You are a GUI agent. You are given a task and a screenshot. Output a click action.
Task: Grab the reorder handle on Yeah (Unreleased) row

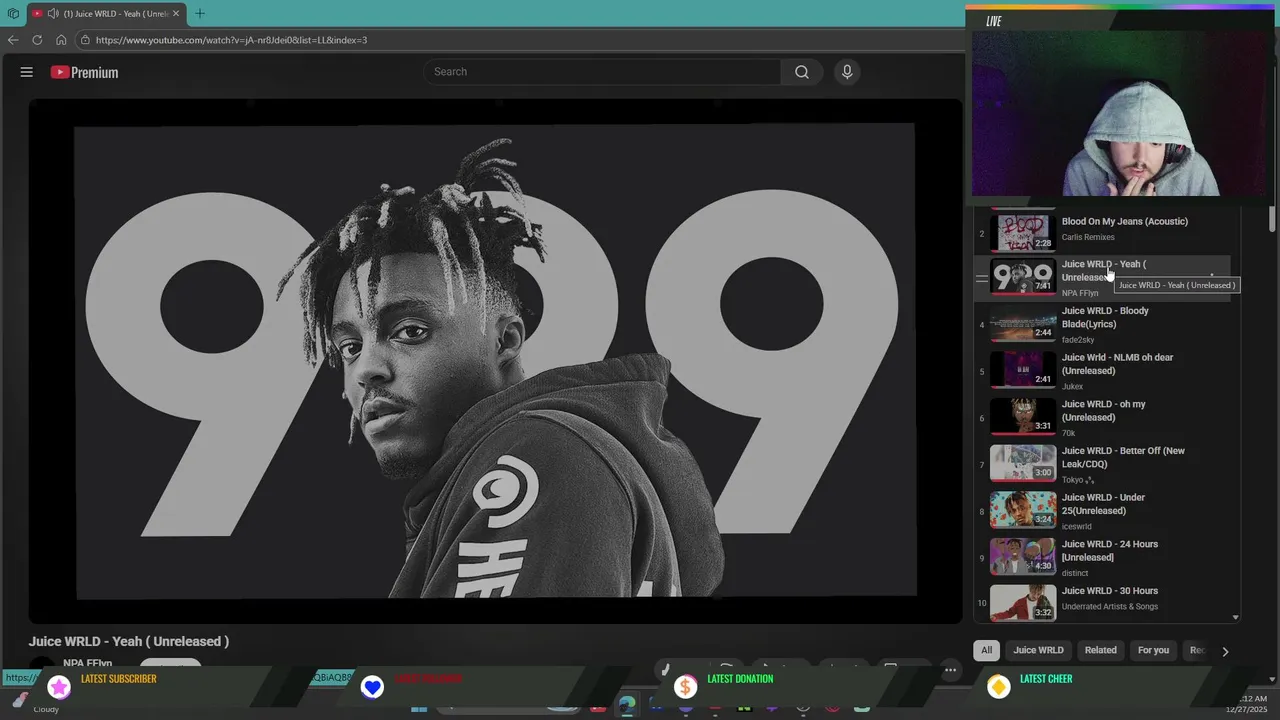coord(981,278)
